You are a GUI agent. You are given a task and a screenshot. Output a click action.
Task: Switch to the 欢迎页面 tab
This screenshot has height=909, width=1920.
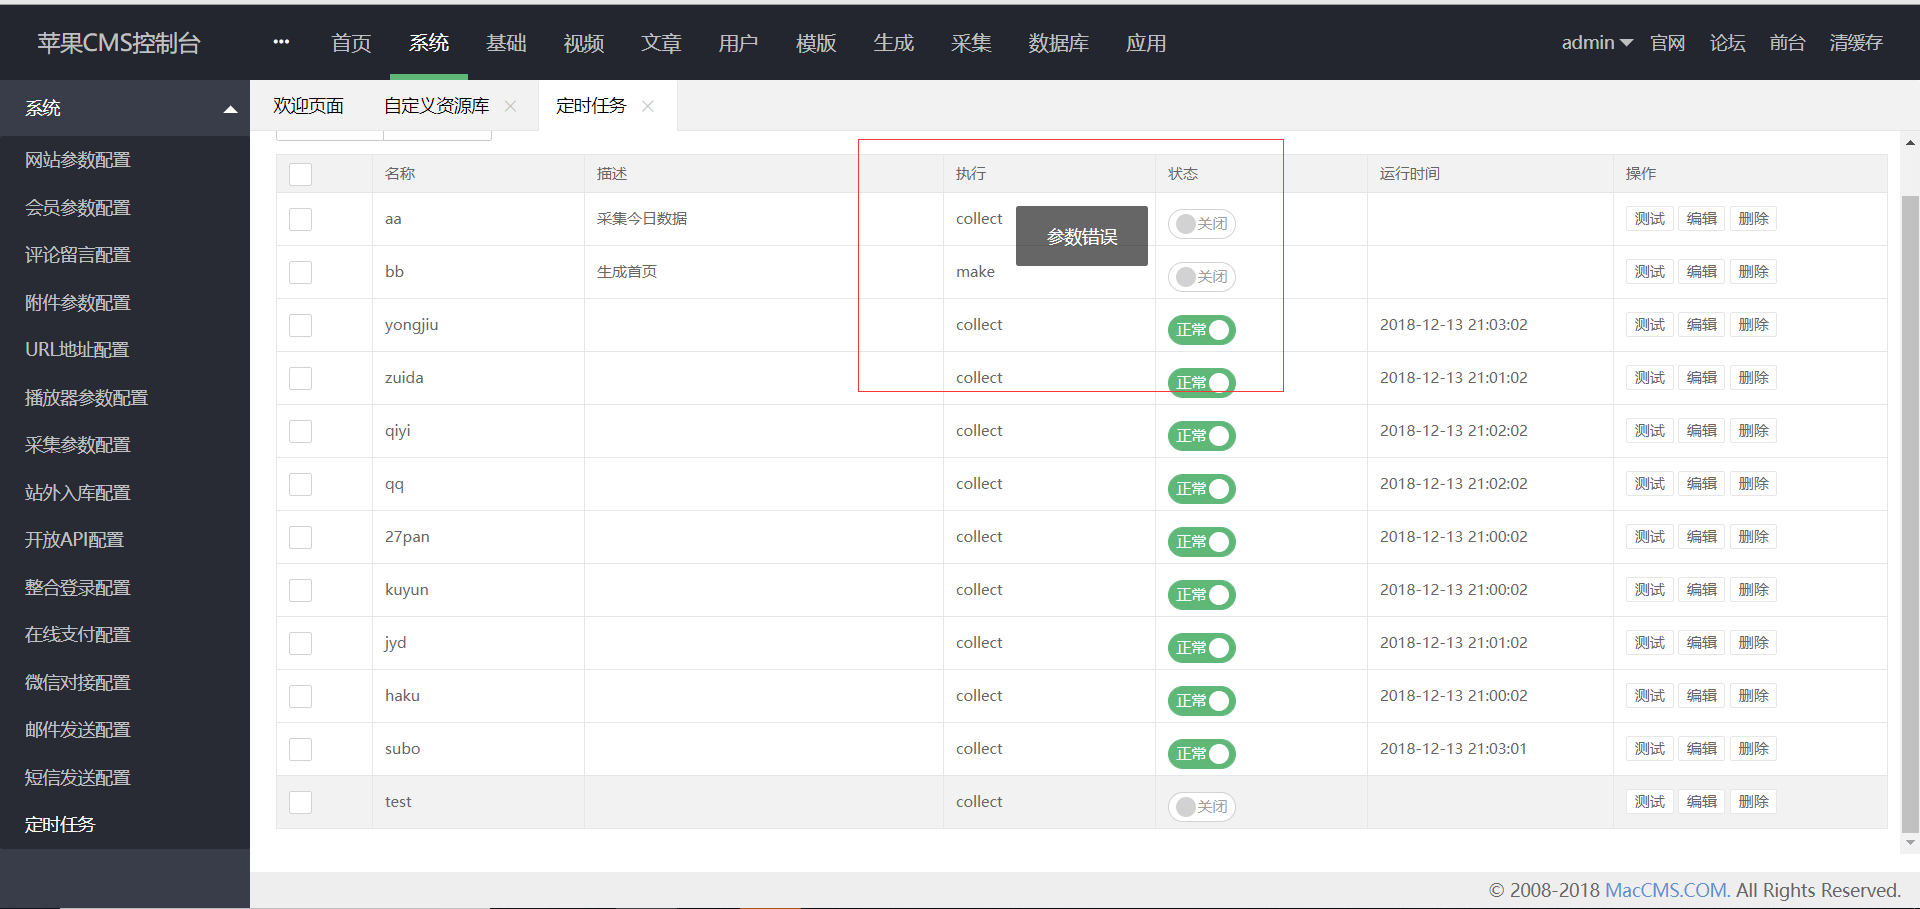coord(309,105)
